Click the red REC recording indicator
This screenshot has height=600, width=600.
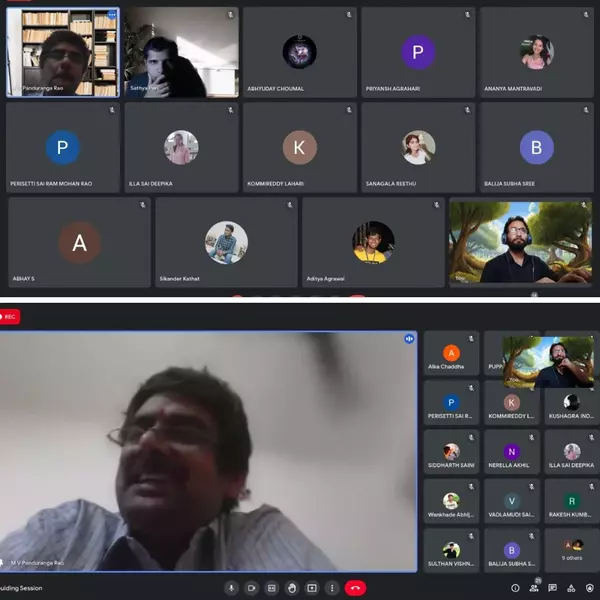11,317
